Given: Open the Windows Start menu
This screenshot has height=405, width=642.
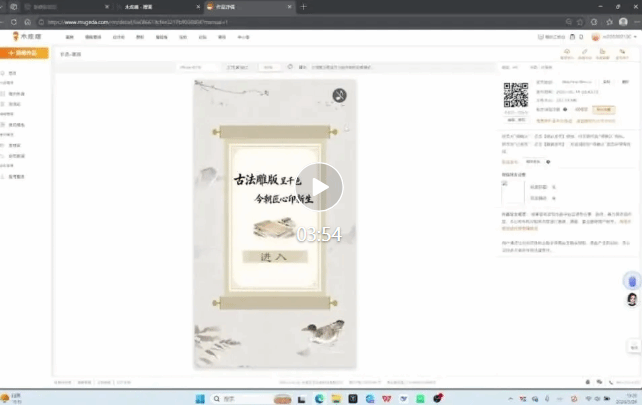Looking at the screenshot, I should (200, 398).
